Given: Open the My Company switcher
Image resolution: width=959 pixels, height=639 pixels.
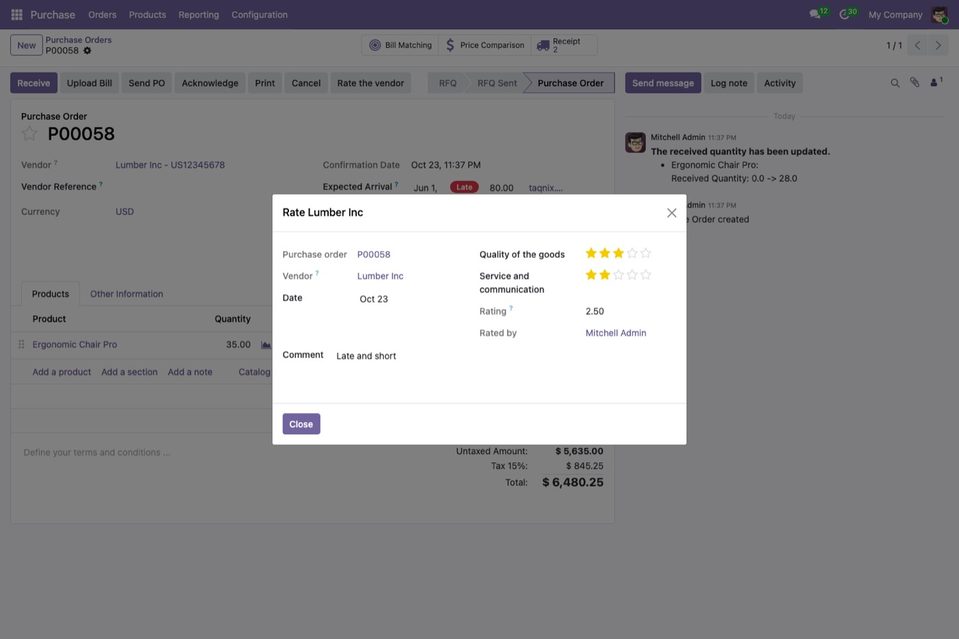Looking at the screenshot, I should tap(895, 15).
